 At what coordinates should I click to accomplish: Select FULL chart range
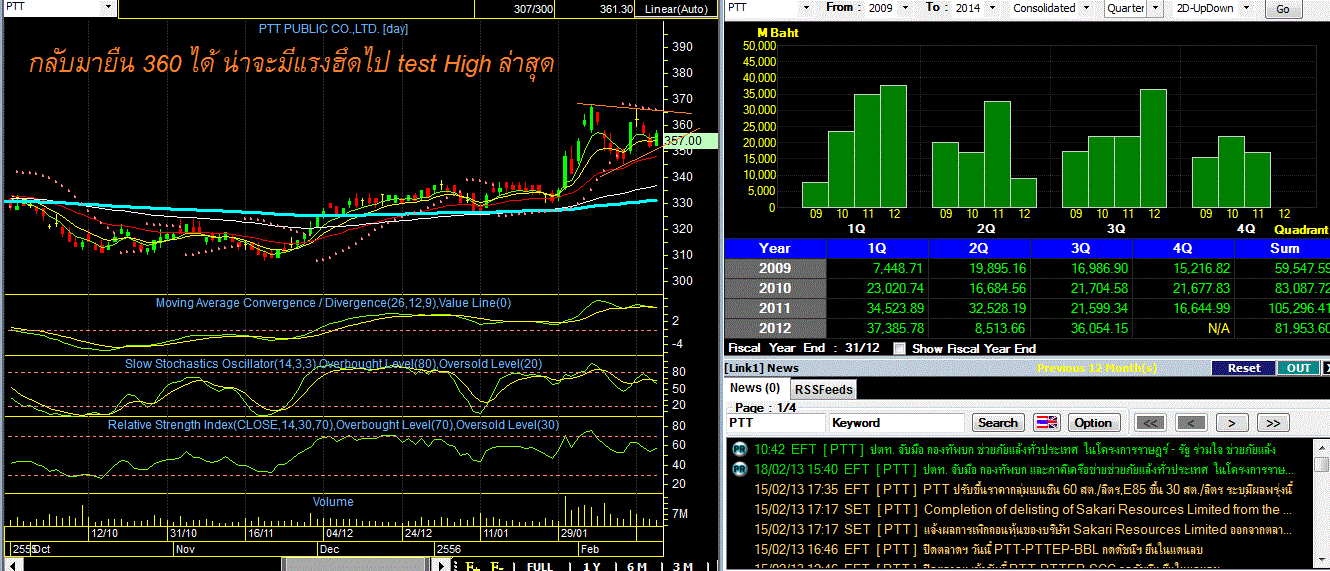(540, 566)
